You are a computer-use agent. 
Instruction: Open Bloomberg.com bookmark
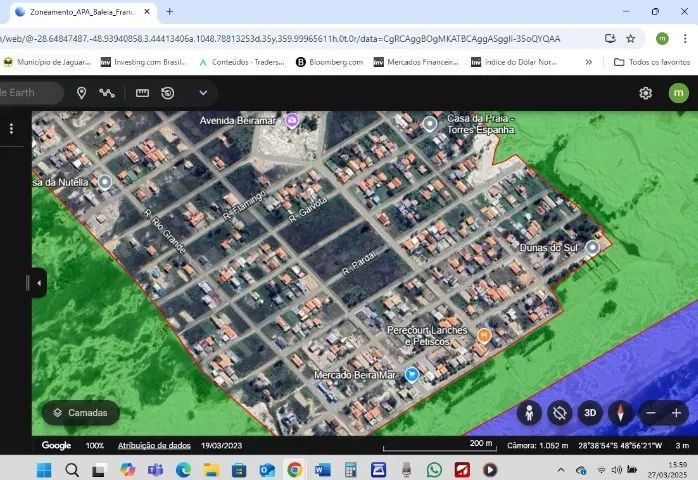[329, 62]
